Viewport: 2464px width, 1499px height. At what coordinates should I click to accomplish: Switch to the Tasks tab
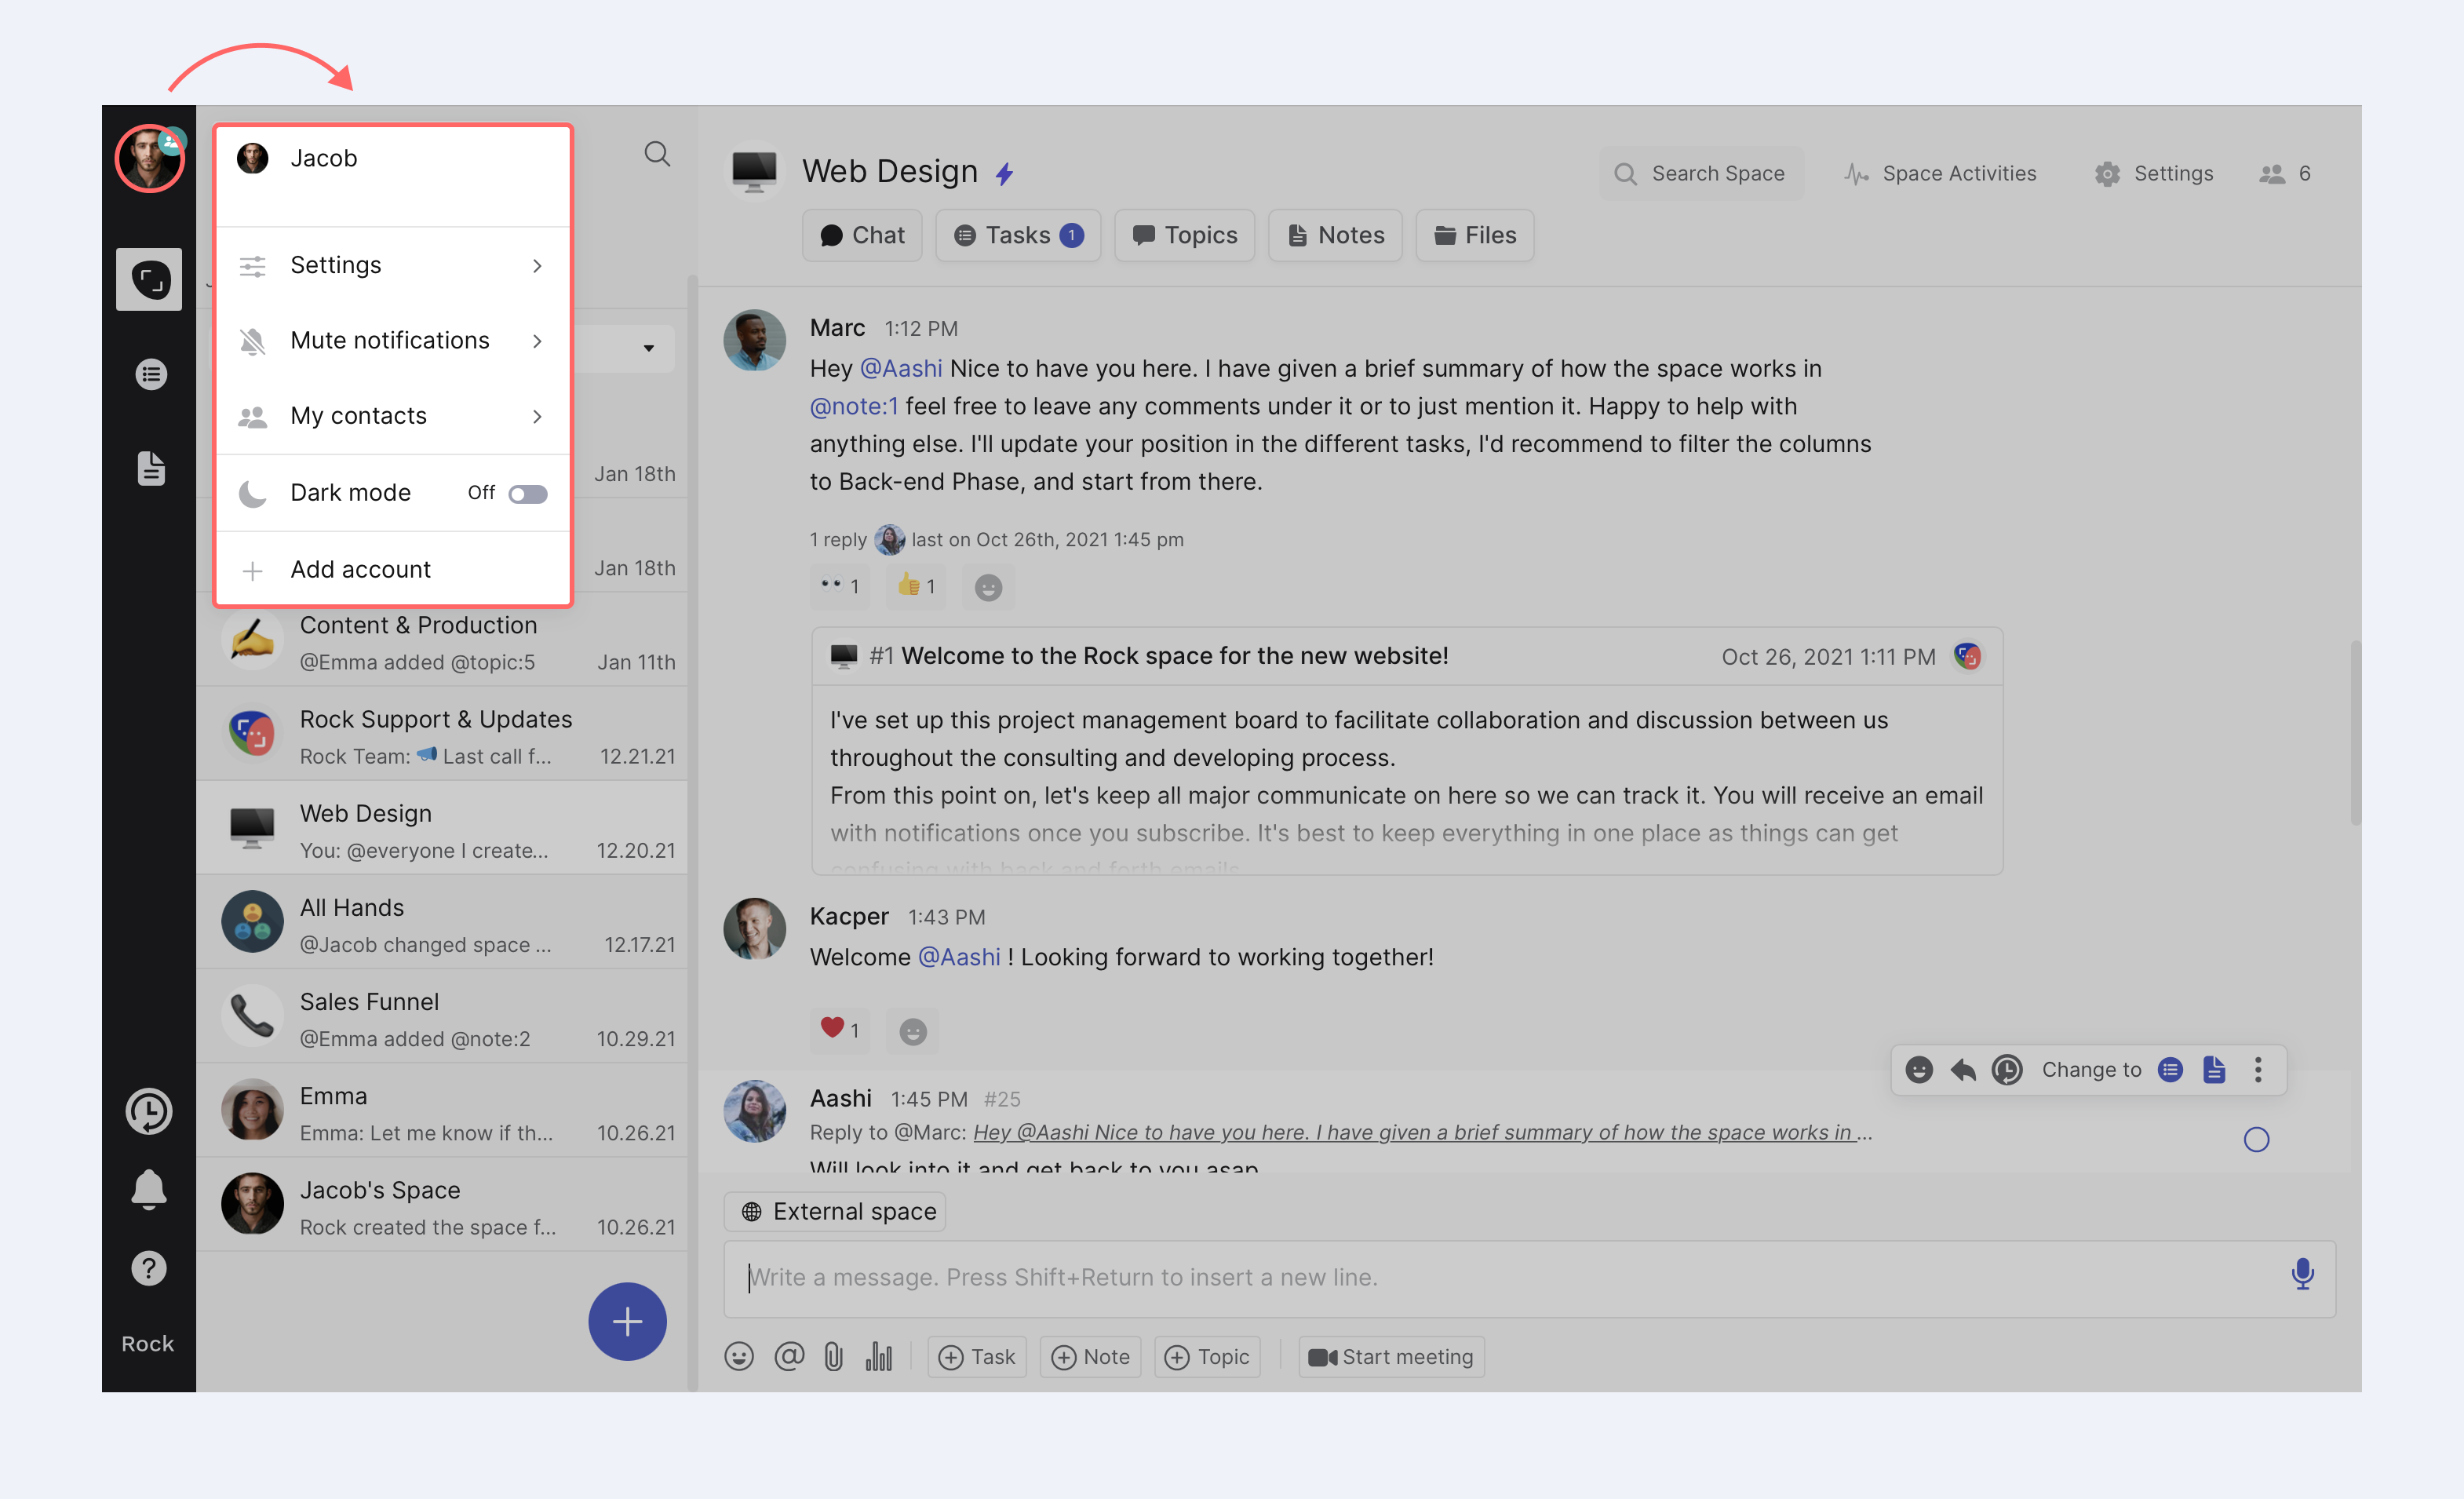(x=1017, y=235)
